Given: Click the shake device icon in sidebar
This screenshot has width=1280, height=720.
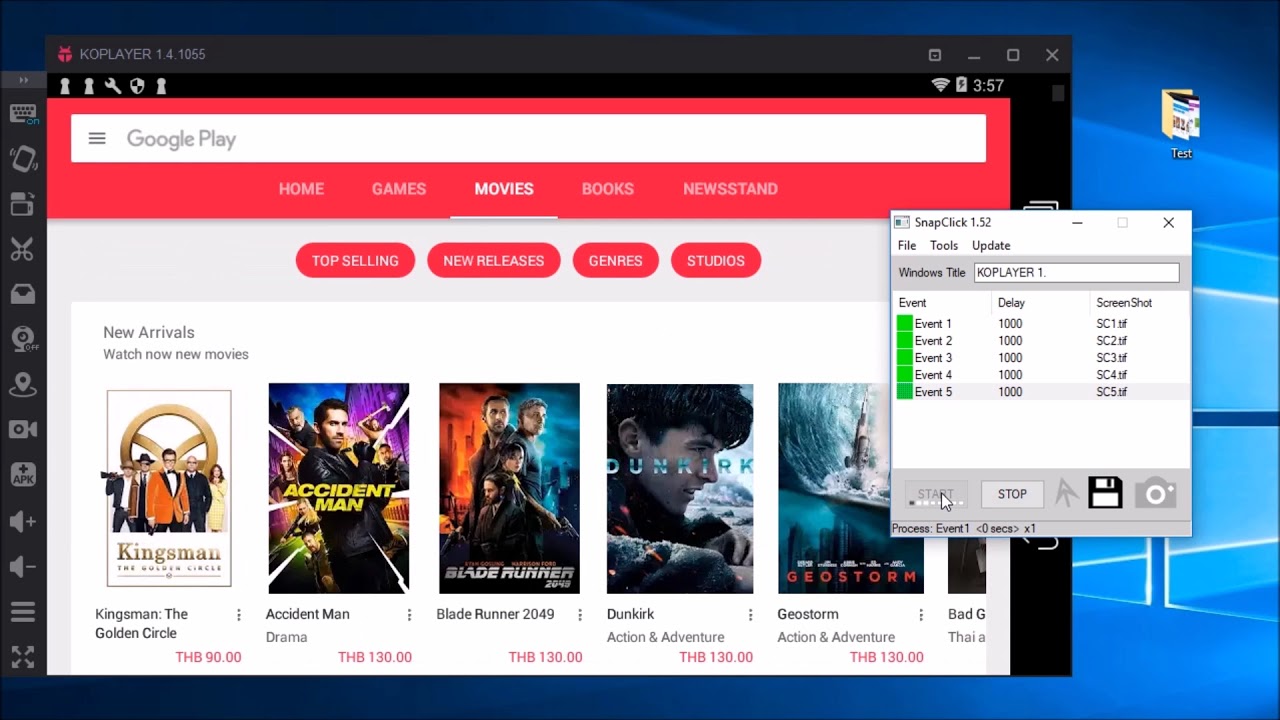Looking at the screenshot, I should coord(23,158).
